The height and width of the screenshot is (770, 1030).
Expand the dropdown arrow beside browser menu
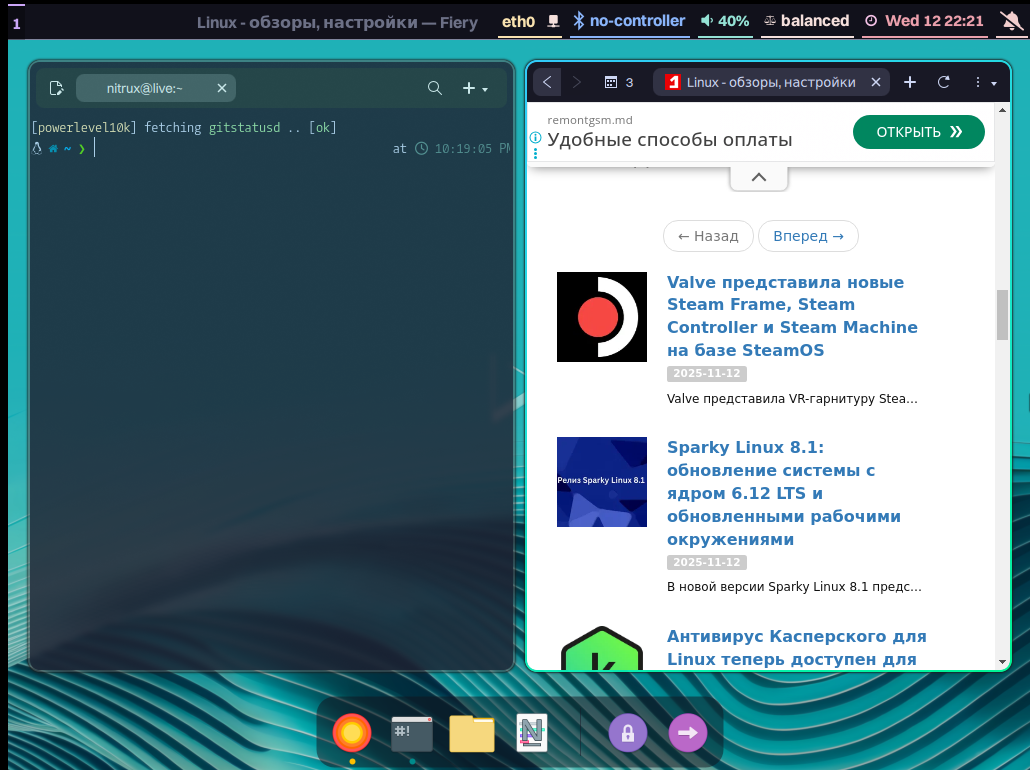pyautogui.click(x=995, y=84)
